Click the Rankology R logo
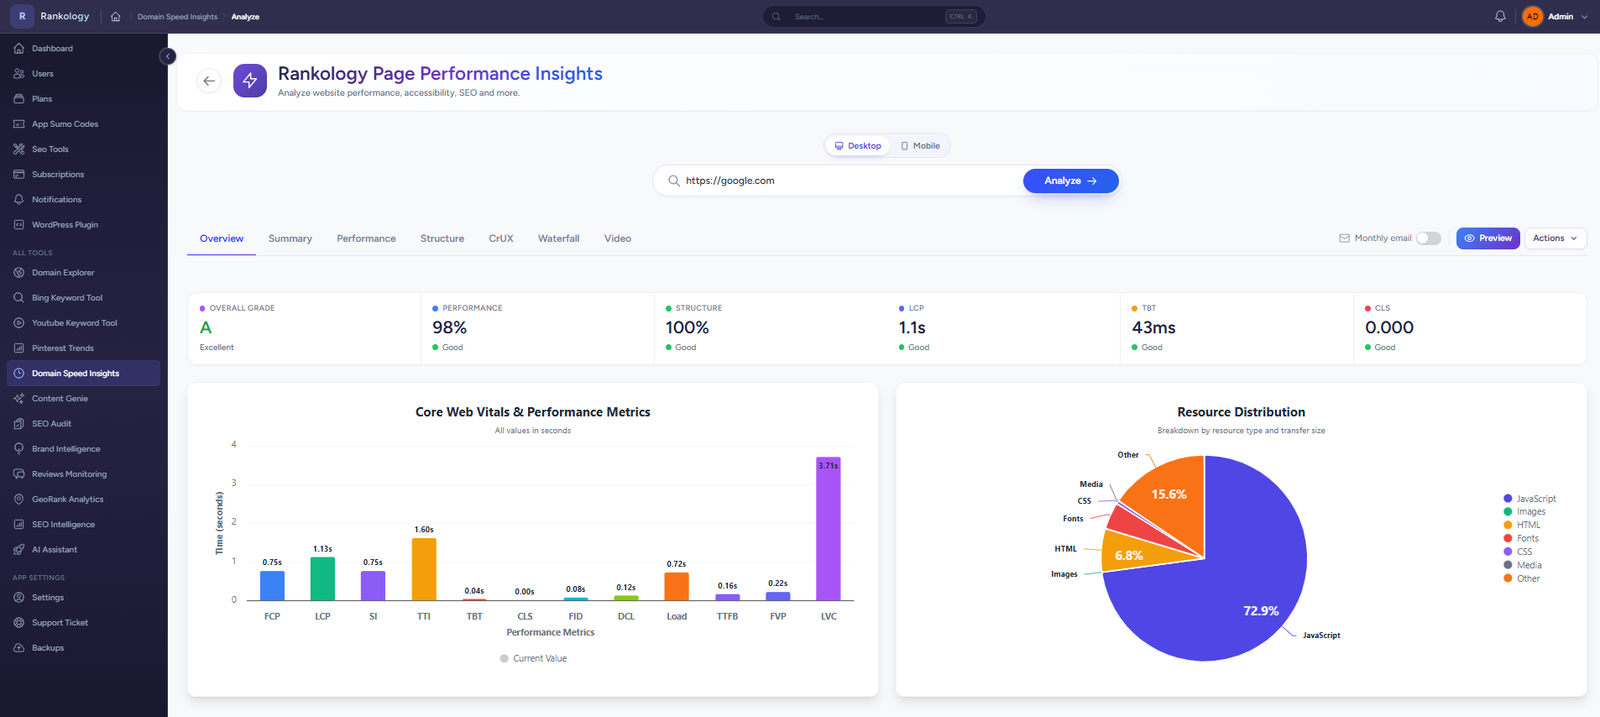The image size is (1600, 717). pyautogui.click(x=22, y=16)
